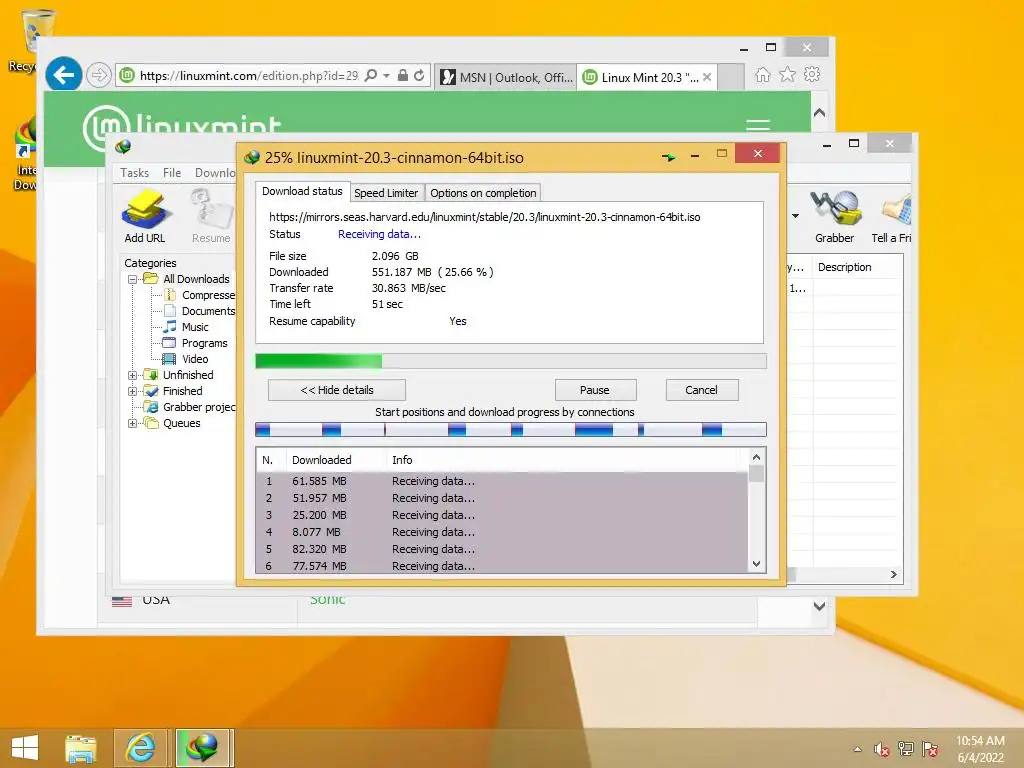The width and height of the screenshot is (1024, 768).
Task: Select connection row 5 with 82.320 MB
Action: click(502, 549)
